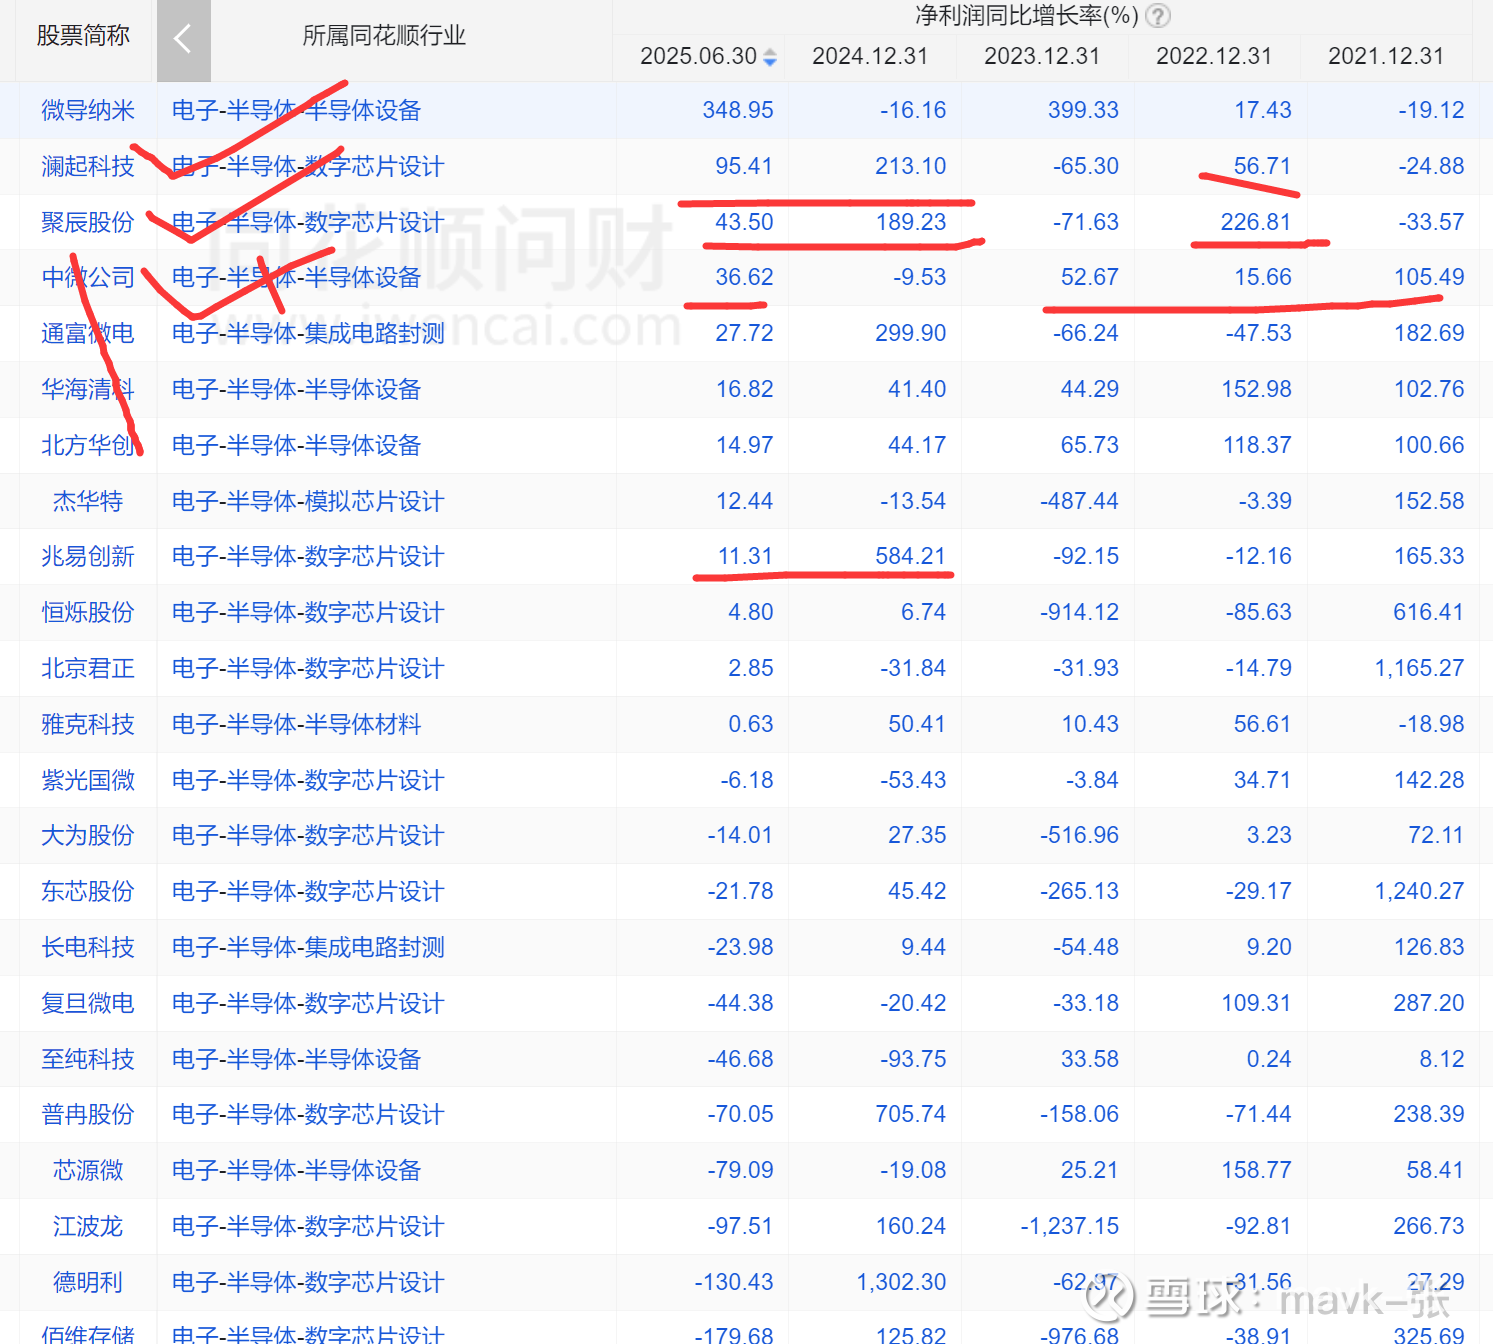Viewport: 1493px width, 1344px height.
Task: Open stock link 杰华特
Action: pos(88,501)
